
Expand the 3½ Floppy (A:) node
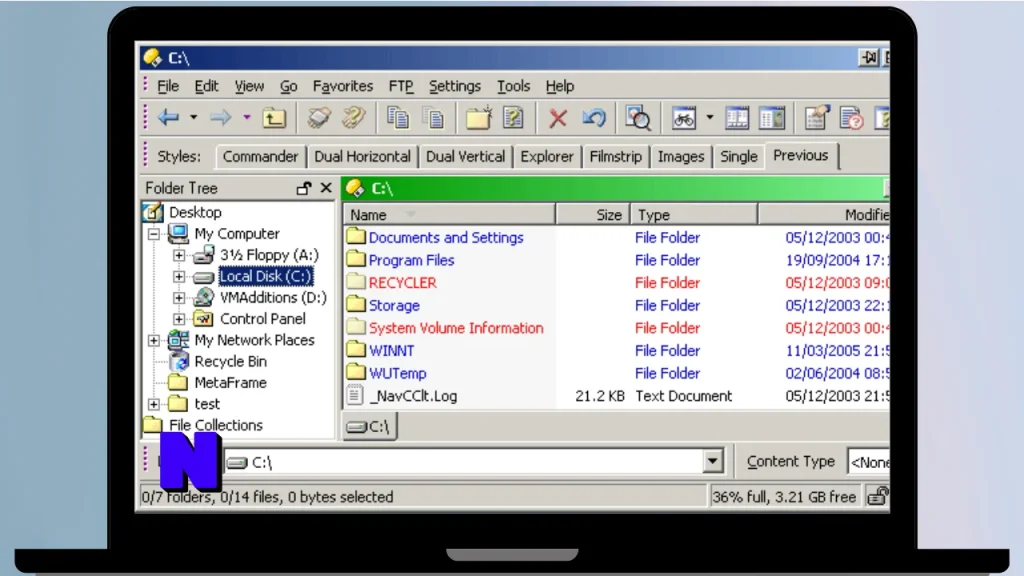pyautogui.click(x=179, y=255)
